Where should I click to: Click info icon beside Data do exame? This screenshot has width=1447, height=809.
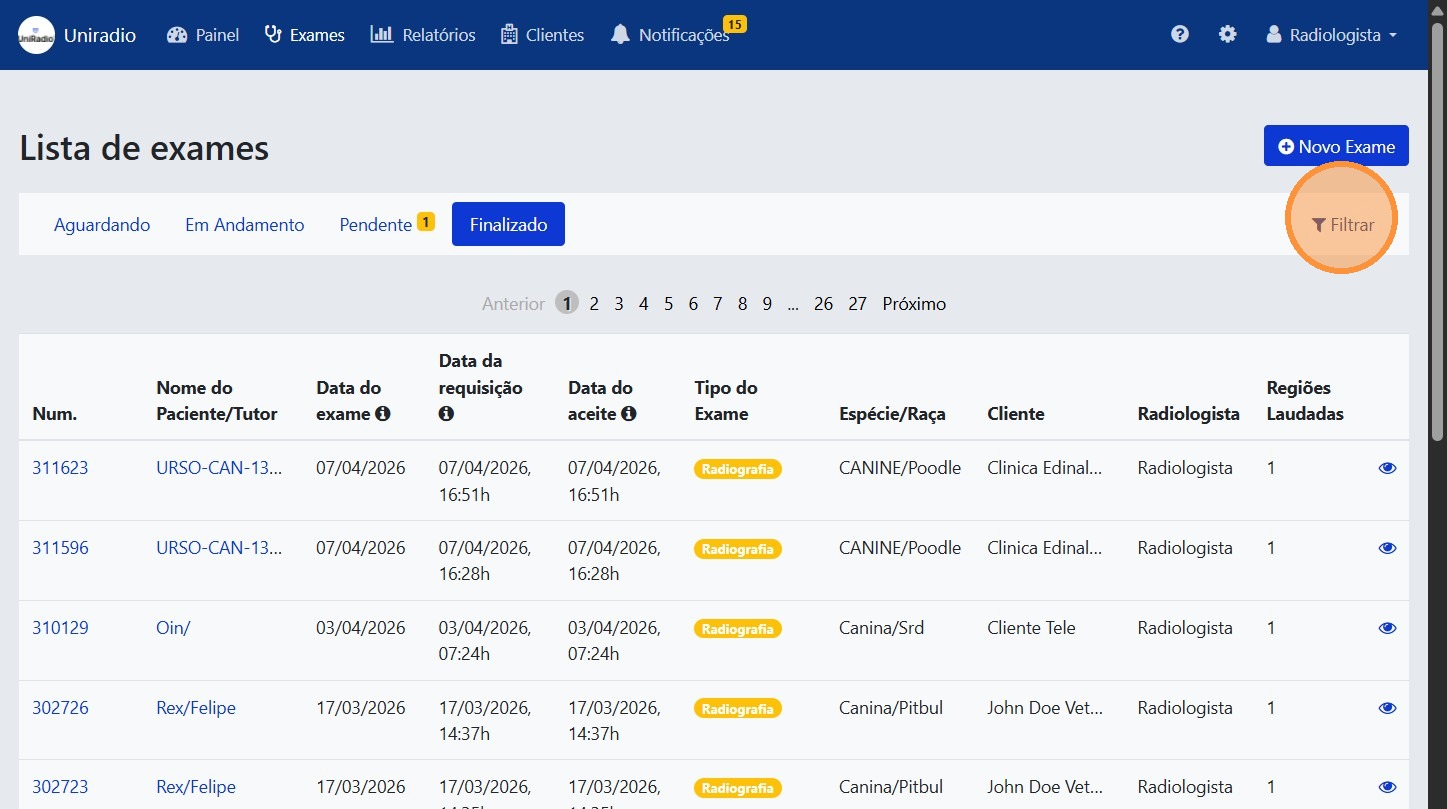(x=382, y=414)
